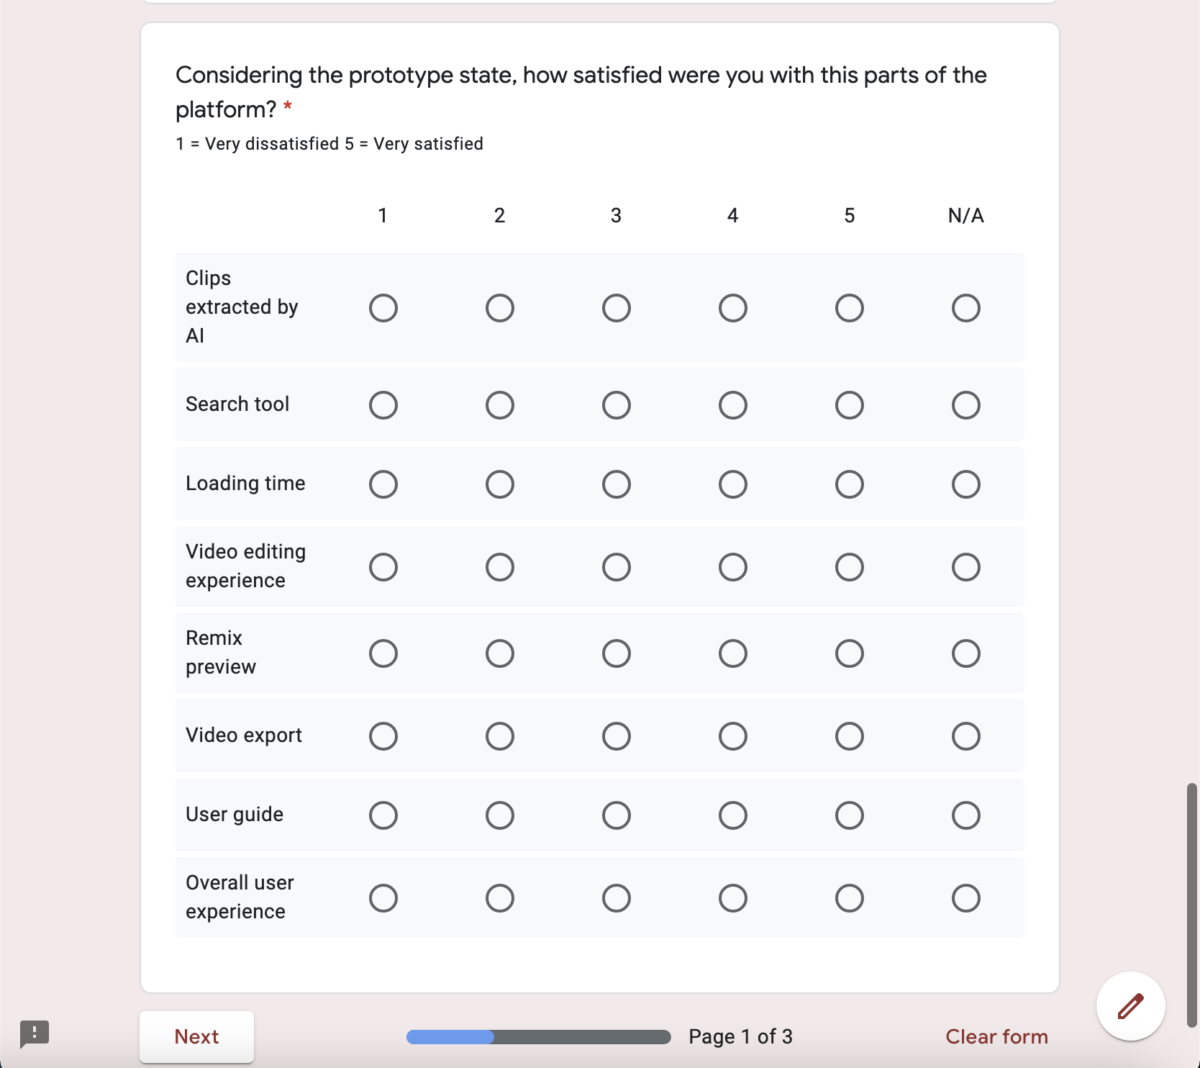Select 4 for Overall user experience
This screenshot has width=1200, height=1068.
tap(733, 898)
